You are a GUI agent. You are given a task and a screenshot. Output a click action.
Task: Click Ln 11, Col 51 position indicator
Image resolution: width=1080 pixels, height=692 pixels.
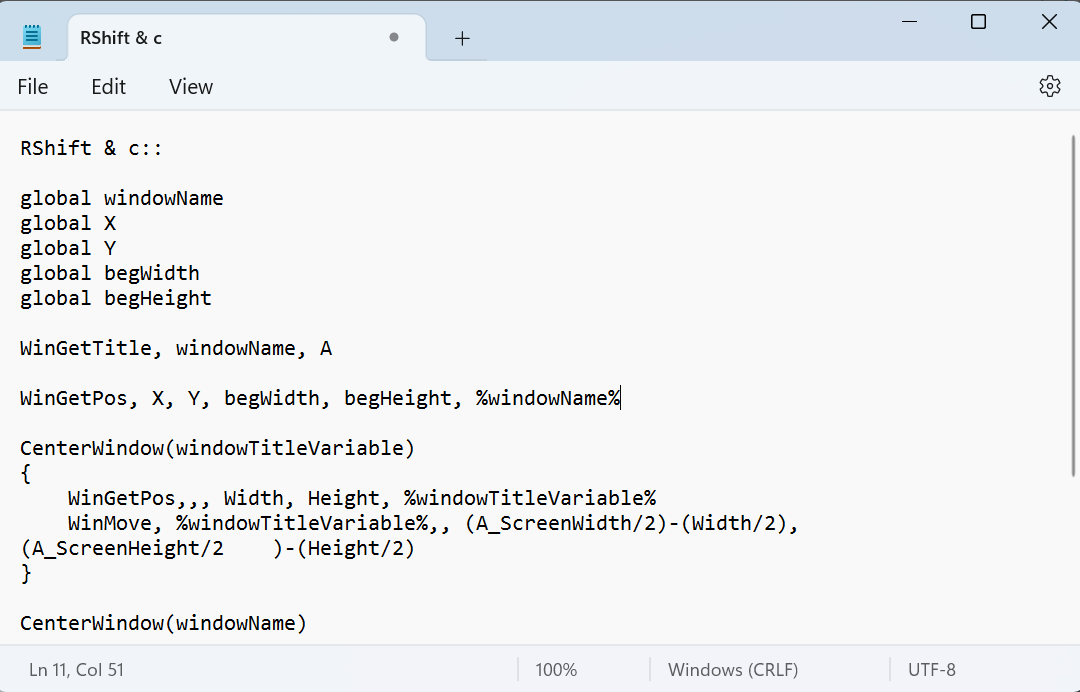(x=77, y=670)
